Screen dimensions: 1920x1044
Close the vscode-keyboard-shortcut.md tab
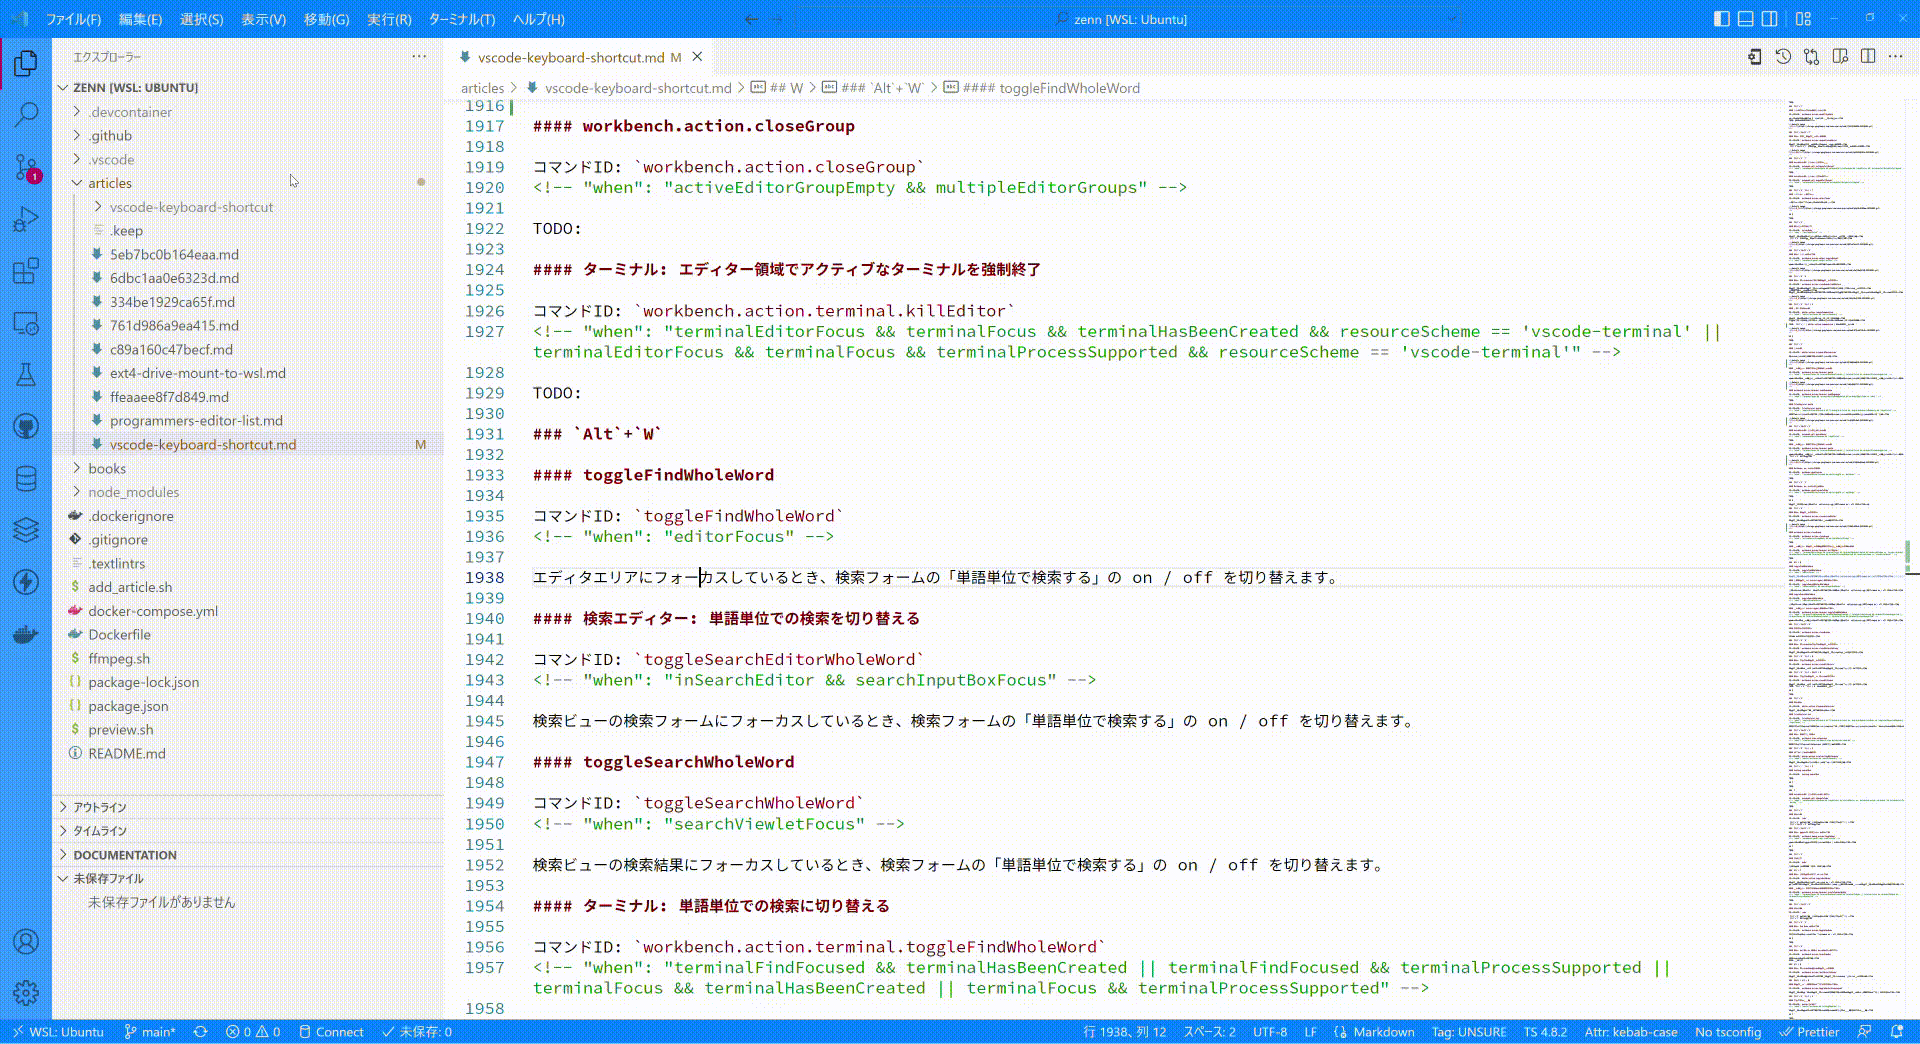click(698, 57)
